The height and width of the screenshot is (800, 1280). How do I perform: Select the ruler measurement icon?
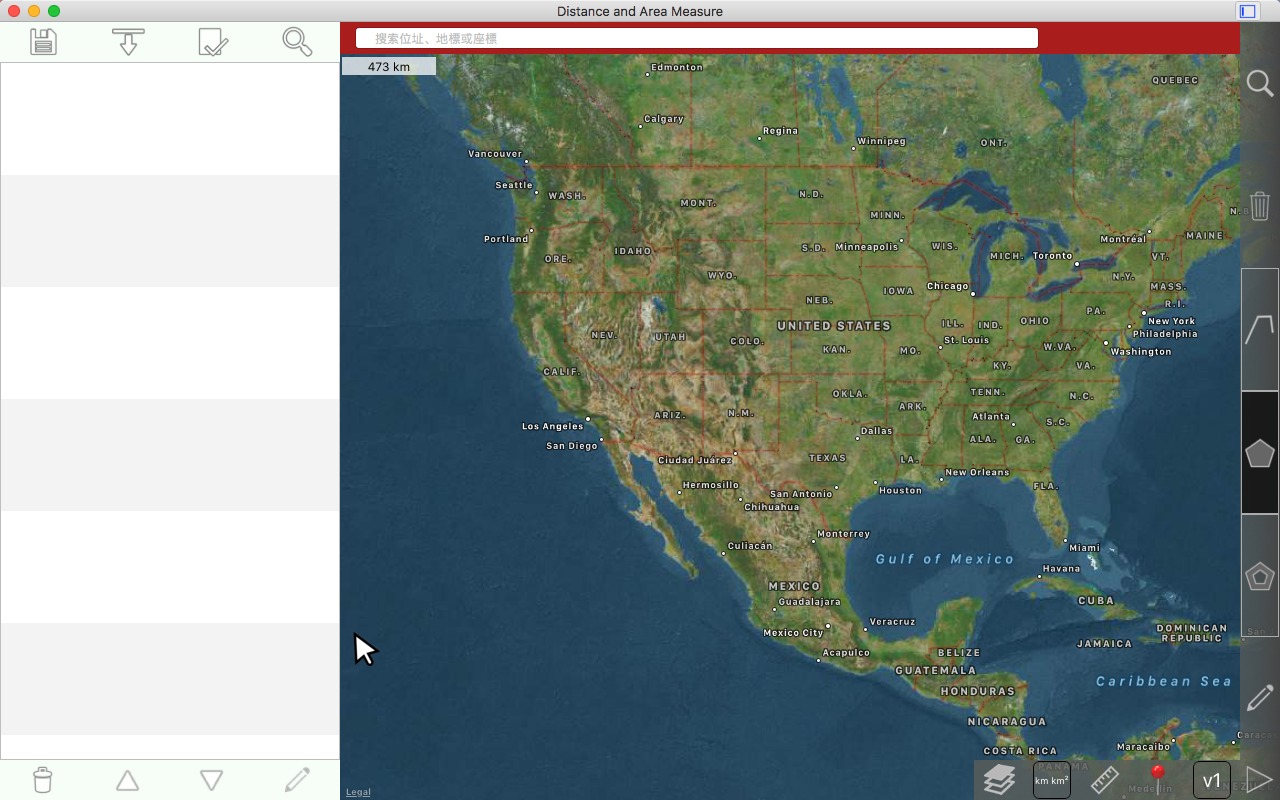[x=1104, y=779]
